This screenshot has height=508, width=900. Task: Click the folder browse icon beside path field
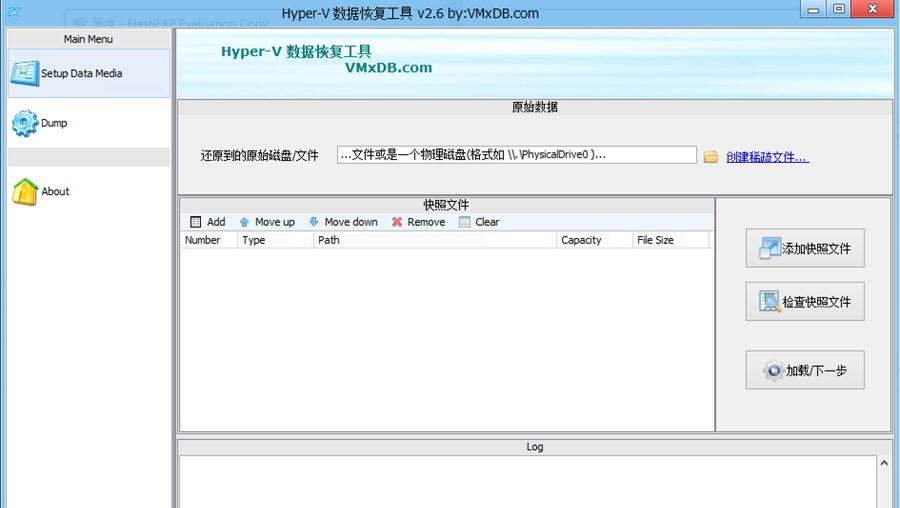(711, 156)
